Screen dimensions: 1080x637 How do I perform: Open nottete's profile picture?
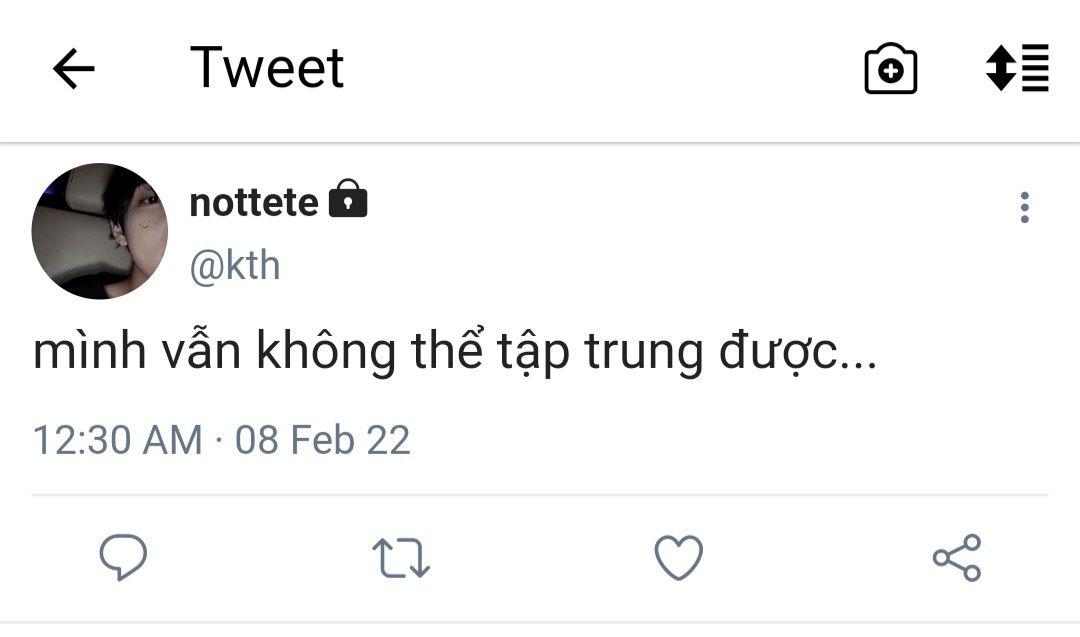point(100,231)
